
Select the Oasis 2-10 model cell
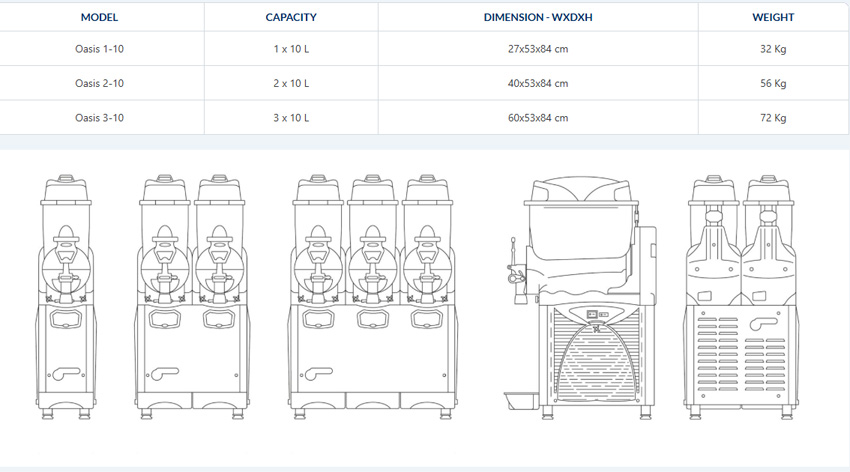[x=99, y=83]
